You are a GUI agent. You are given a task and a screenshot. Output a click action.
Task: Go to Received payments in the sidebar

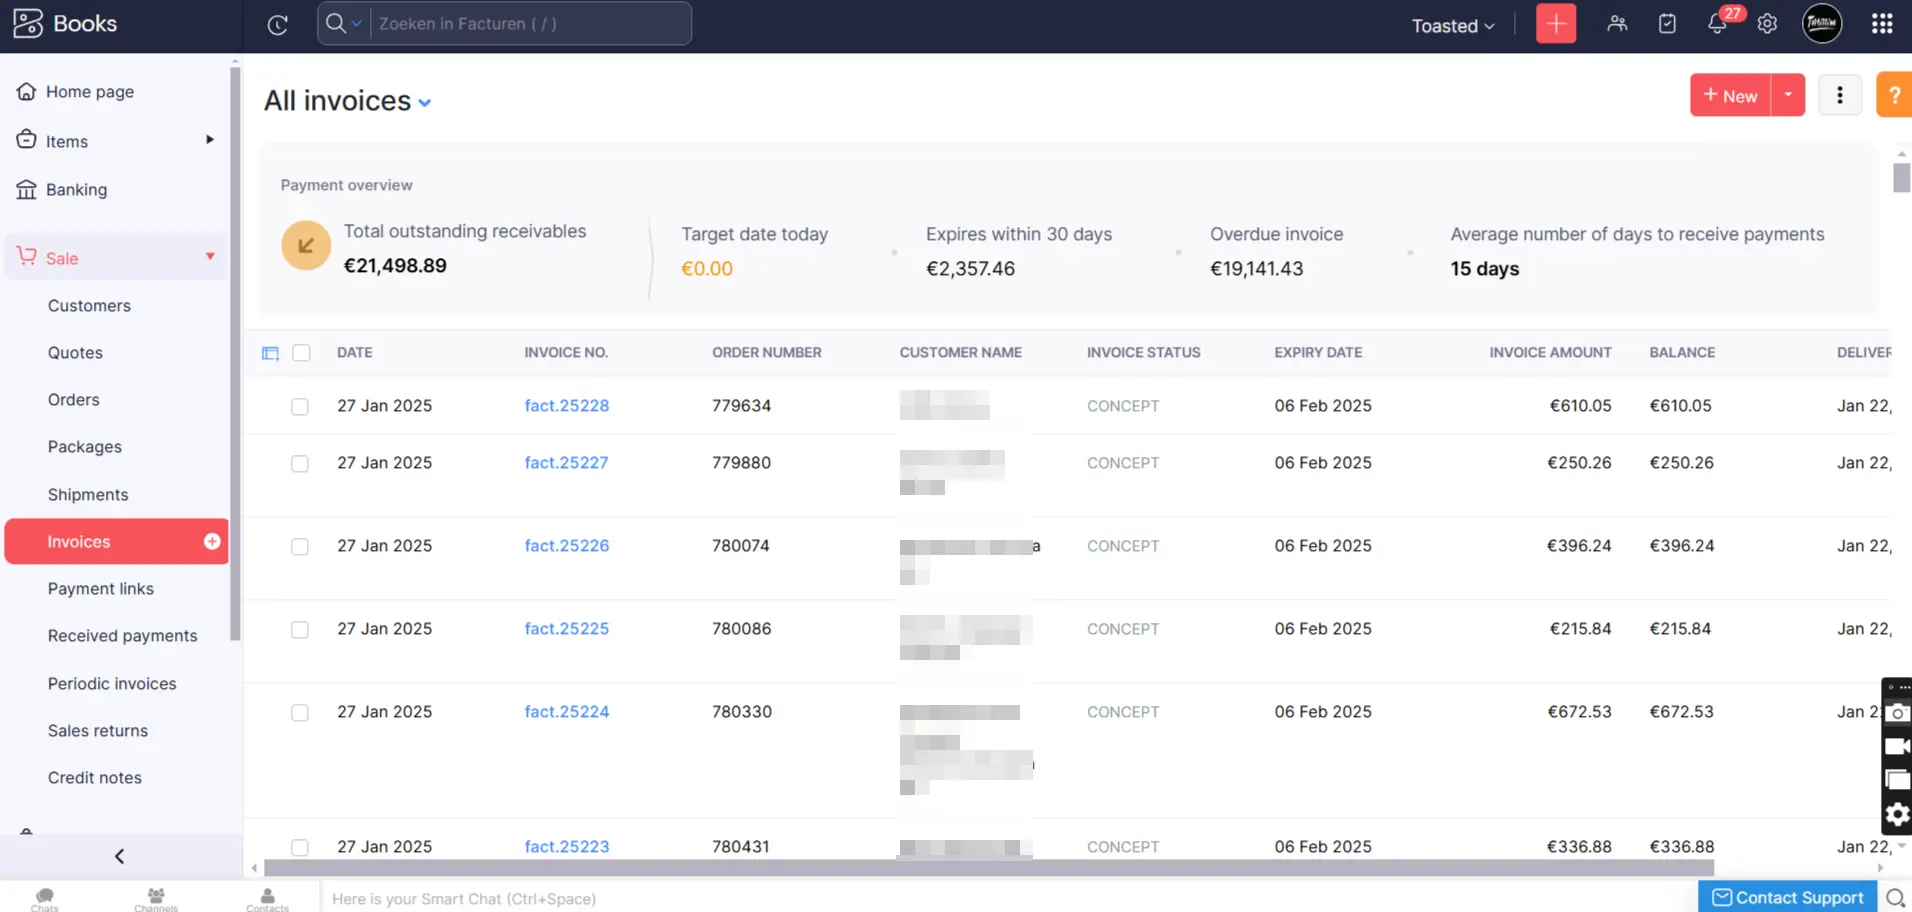pyautogui.click(x=122, y=635)
